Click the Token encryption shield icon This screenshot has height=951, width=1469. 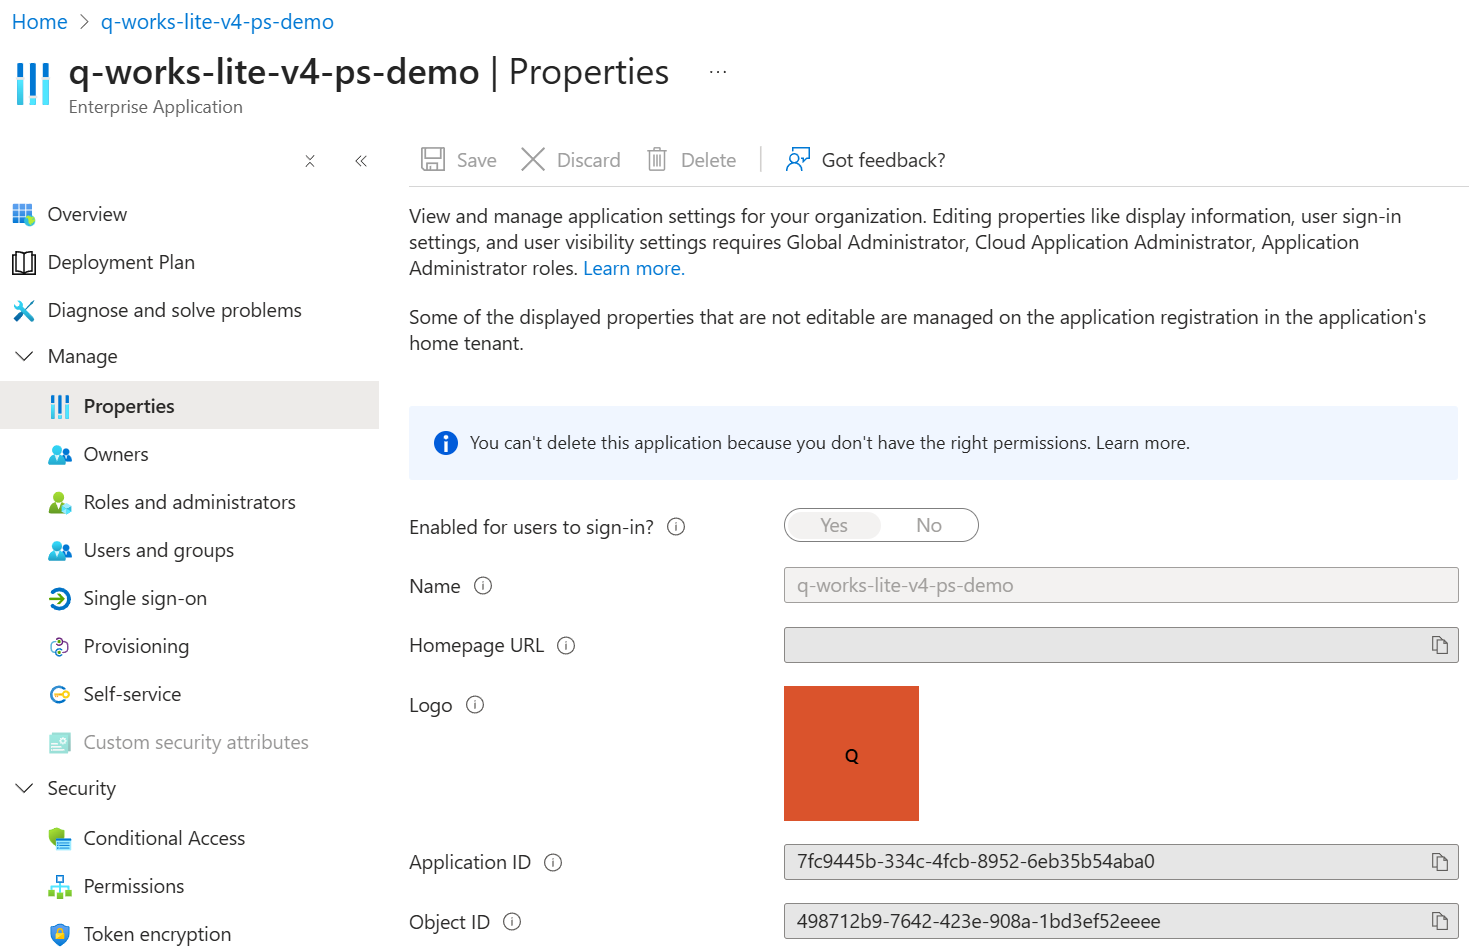tap(60, 934)
